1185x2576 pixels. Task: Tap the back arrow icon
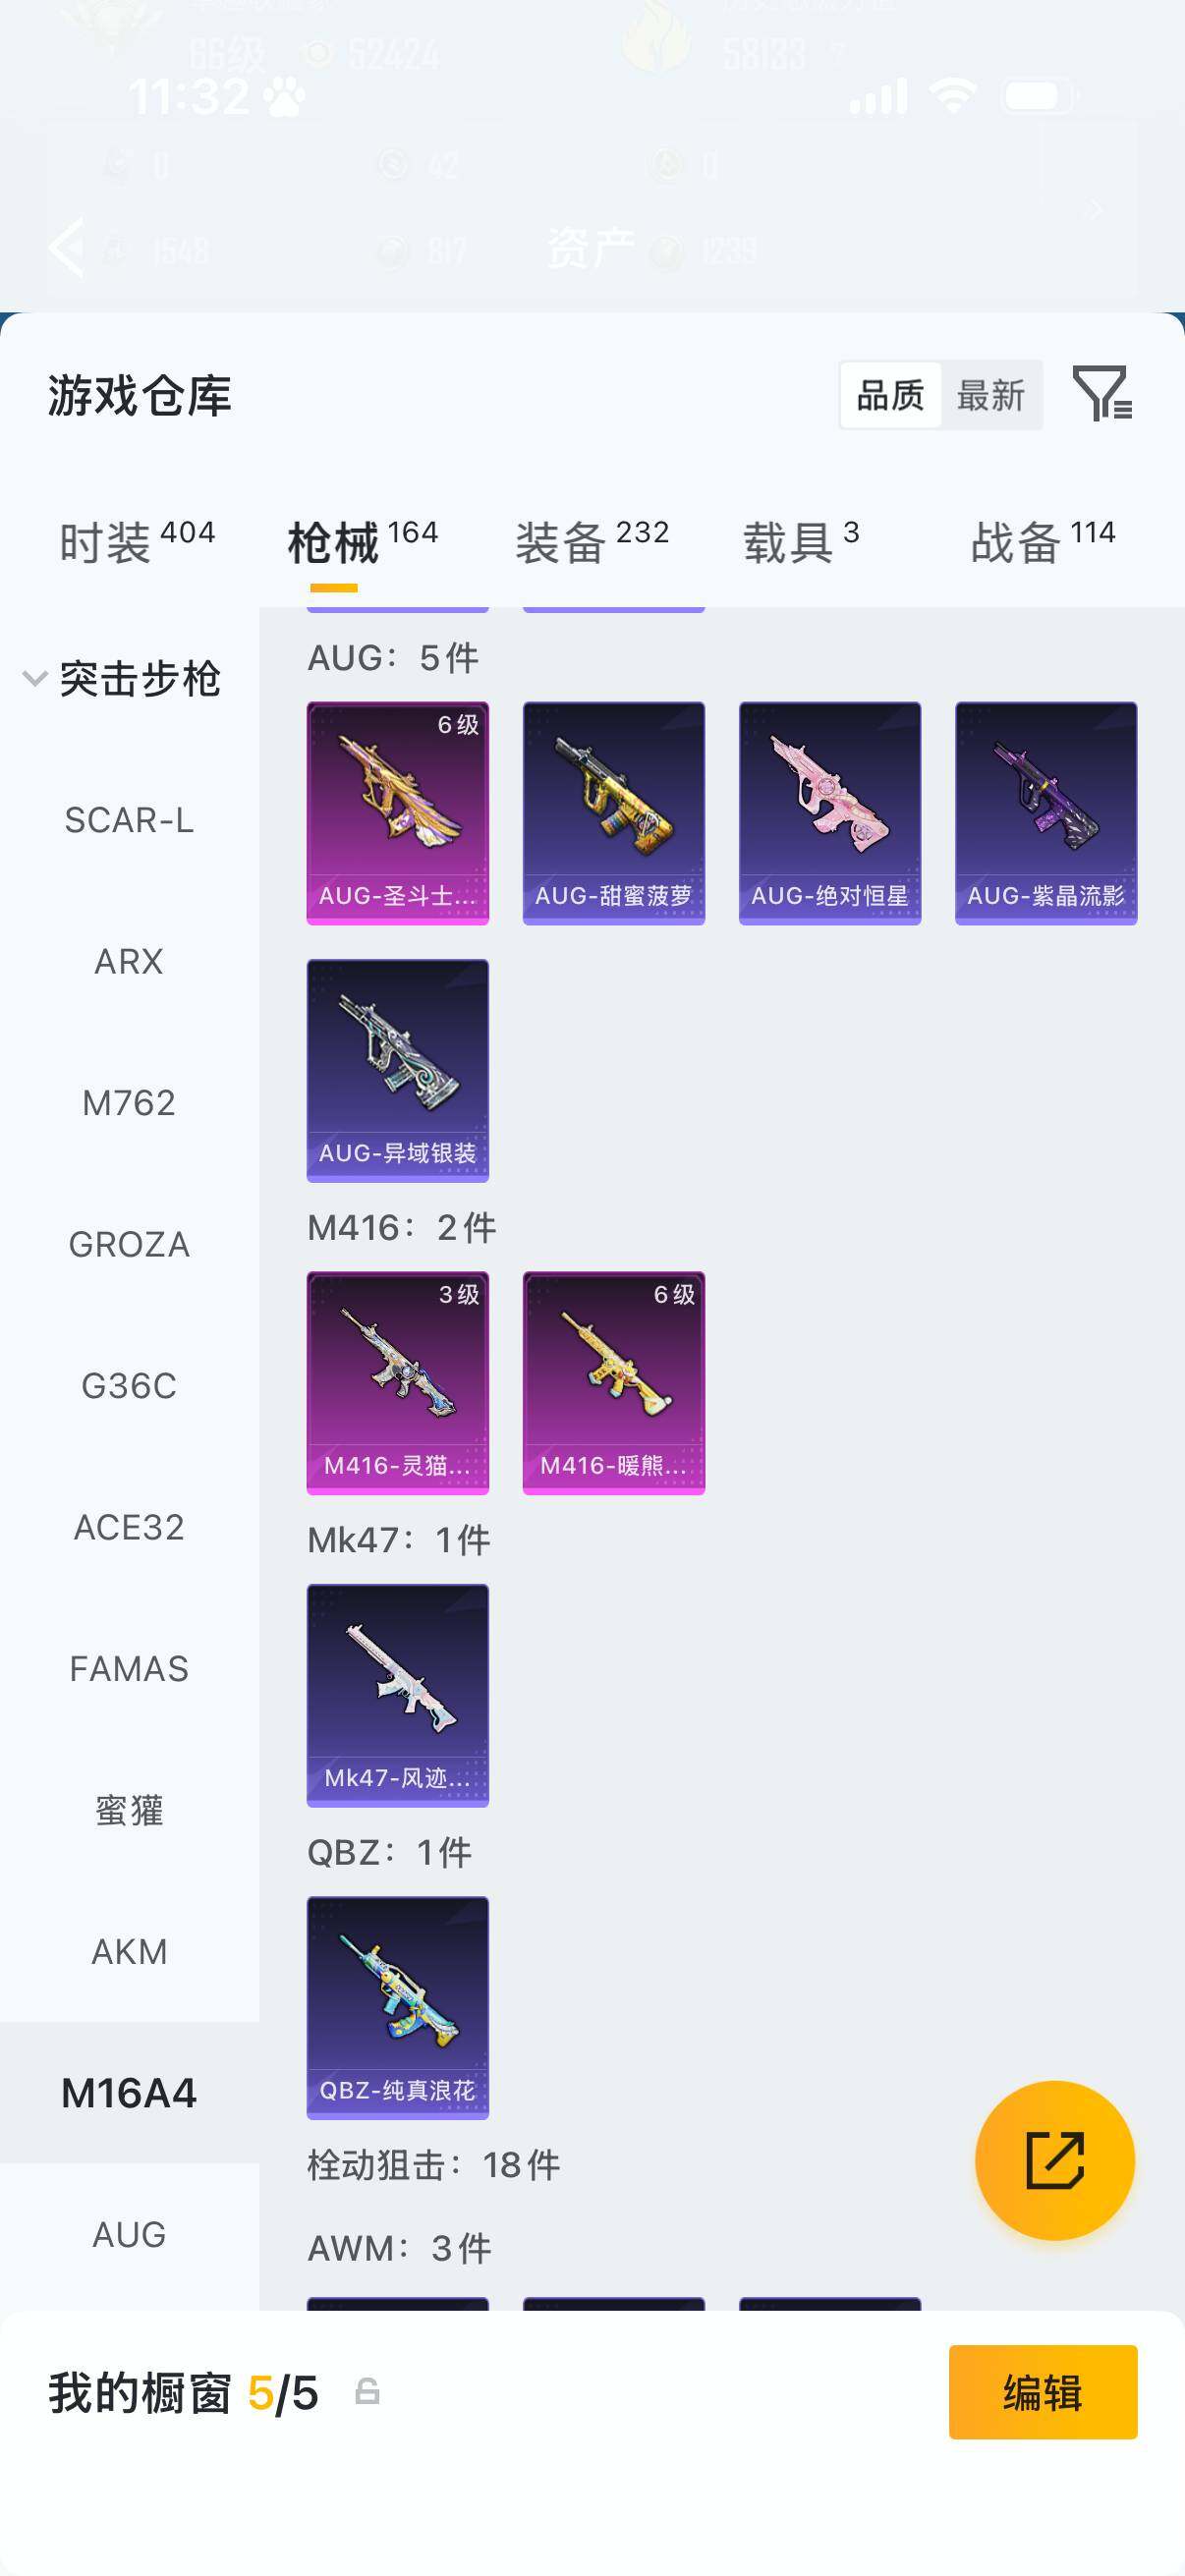pos(67,247)
